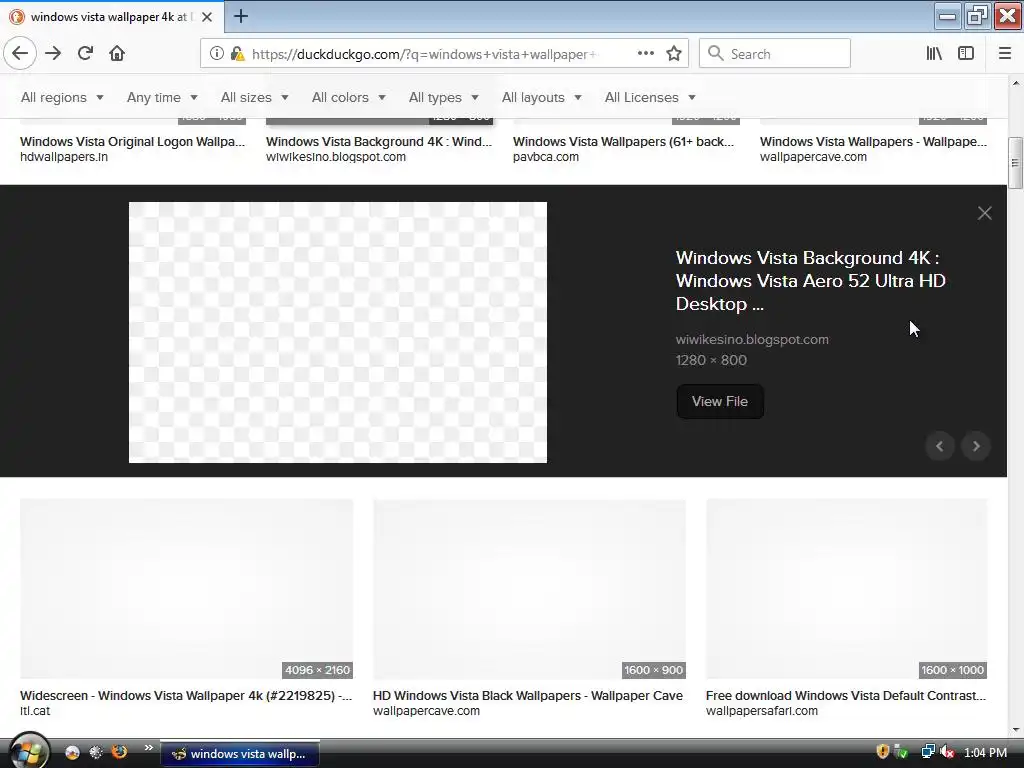Open the Windows Vista Aero 52 title link
This screenshot has height=768, width=1024.
click(x=810, y=281)
